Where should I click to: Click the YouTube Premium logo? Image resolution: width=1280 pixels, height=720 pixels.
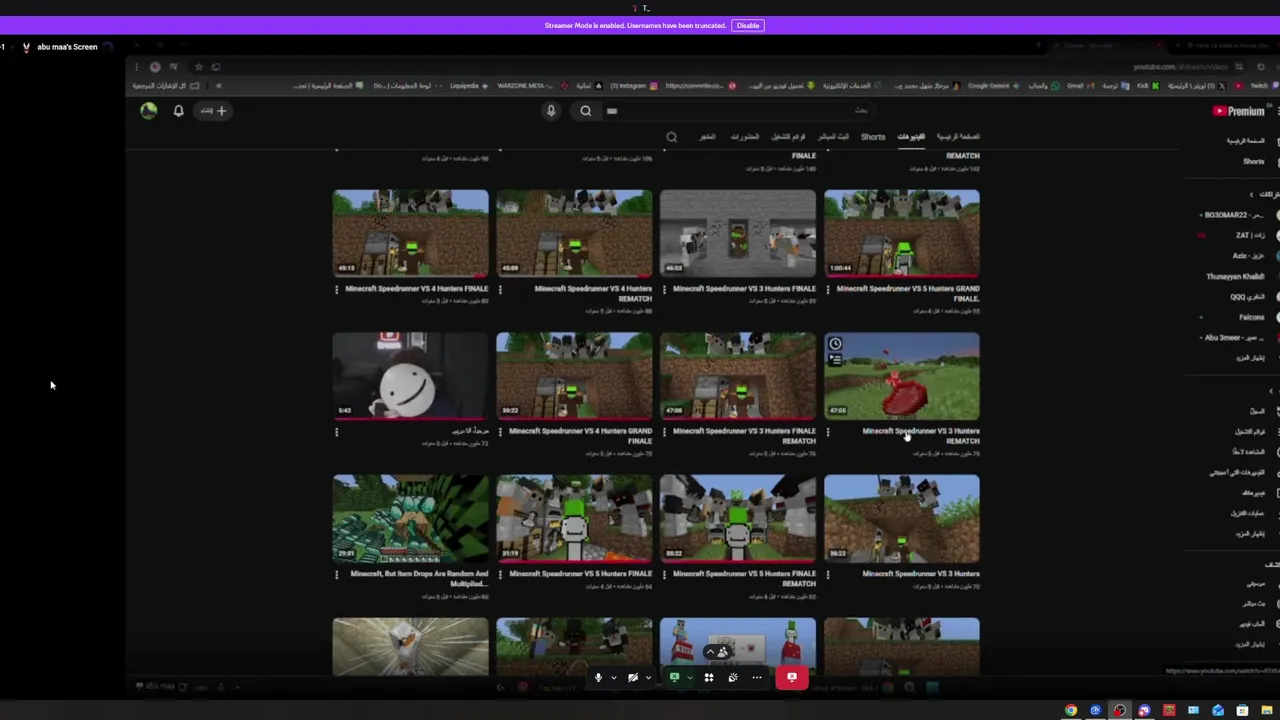[1239, 111]
